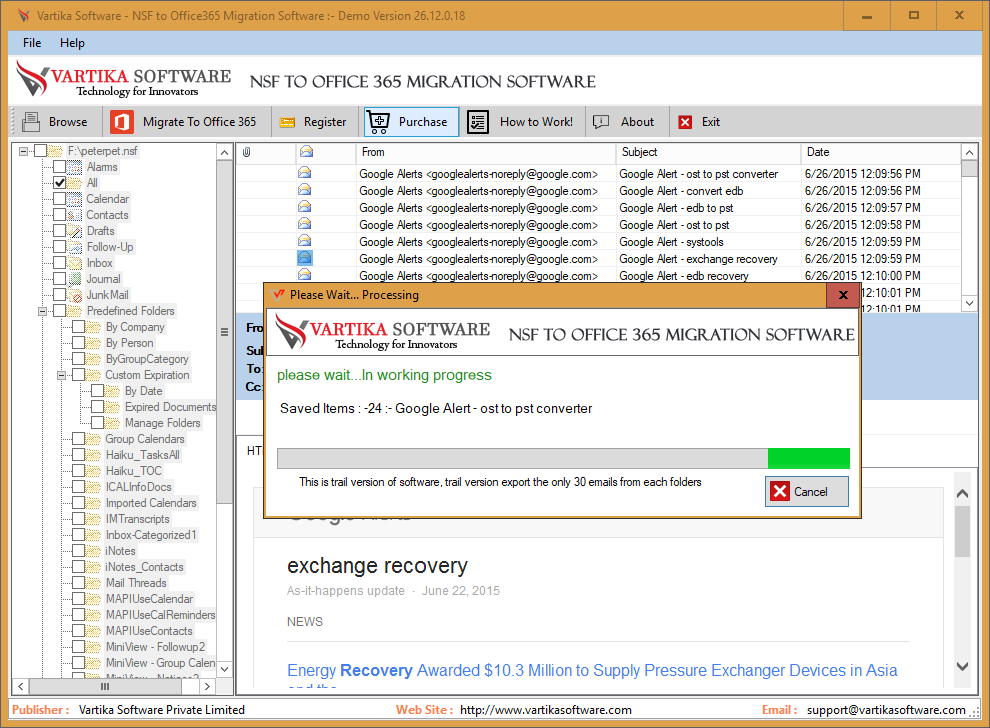This screenshot has height=728, width=990.
Task: Click envelope icon of convert edb email
Action: (x=304, y=190)
